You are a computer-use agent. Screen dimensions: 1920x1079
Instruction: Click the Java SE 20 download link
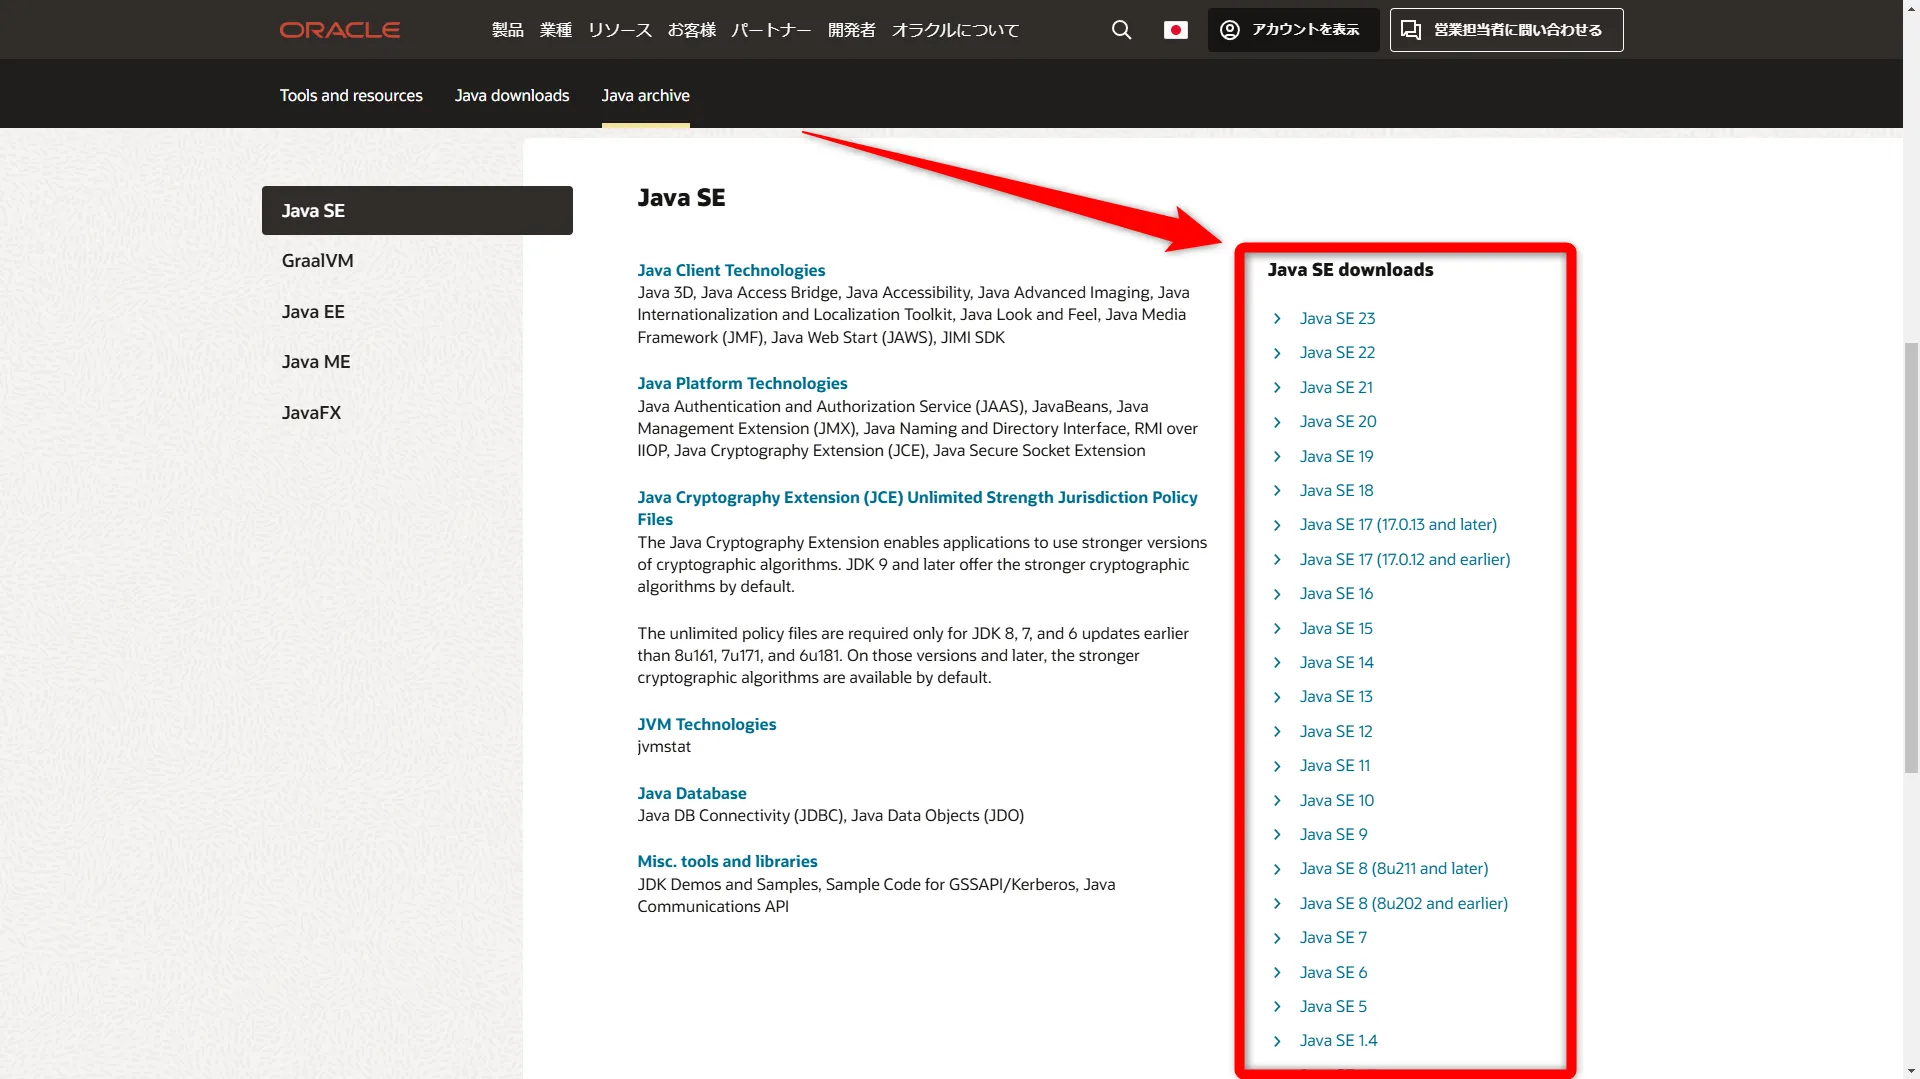coord(1338,421)
